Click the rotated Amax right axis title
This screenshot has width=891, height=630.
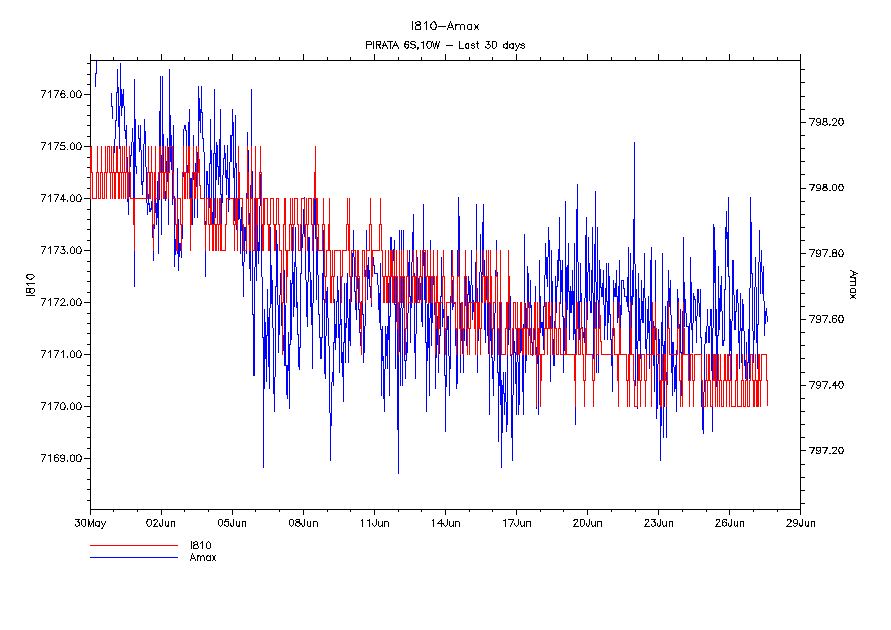[853, 283]
